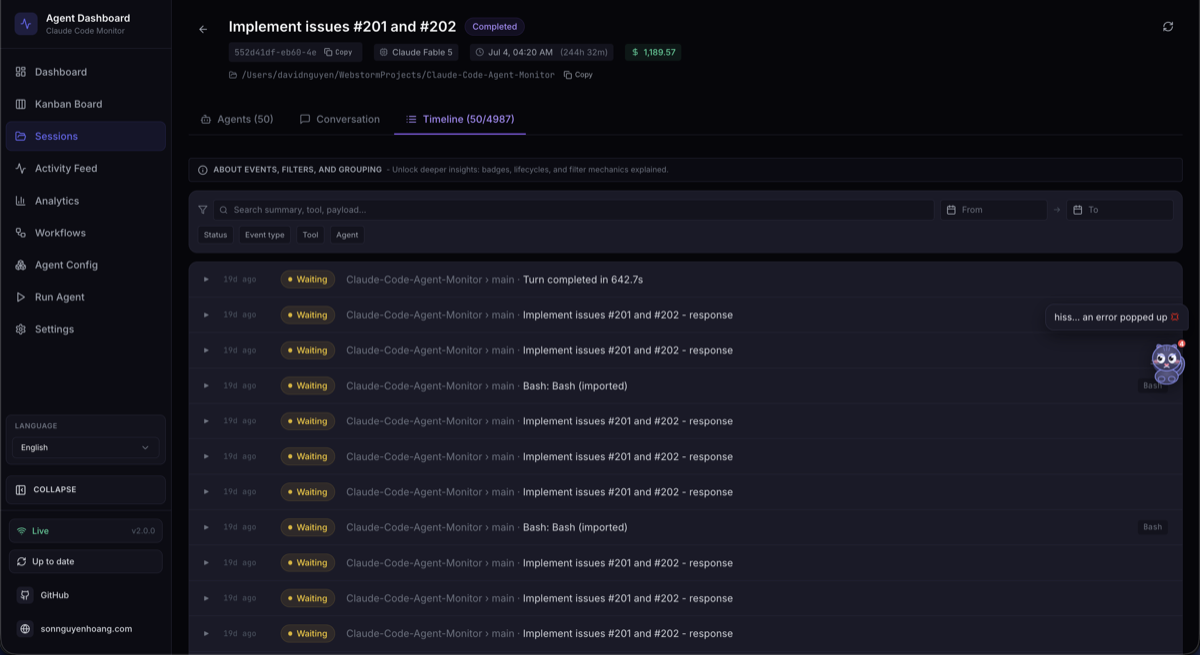This screenshot has width=1200, height=655.
Task: Click the Language section label
Action: 36,426
